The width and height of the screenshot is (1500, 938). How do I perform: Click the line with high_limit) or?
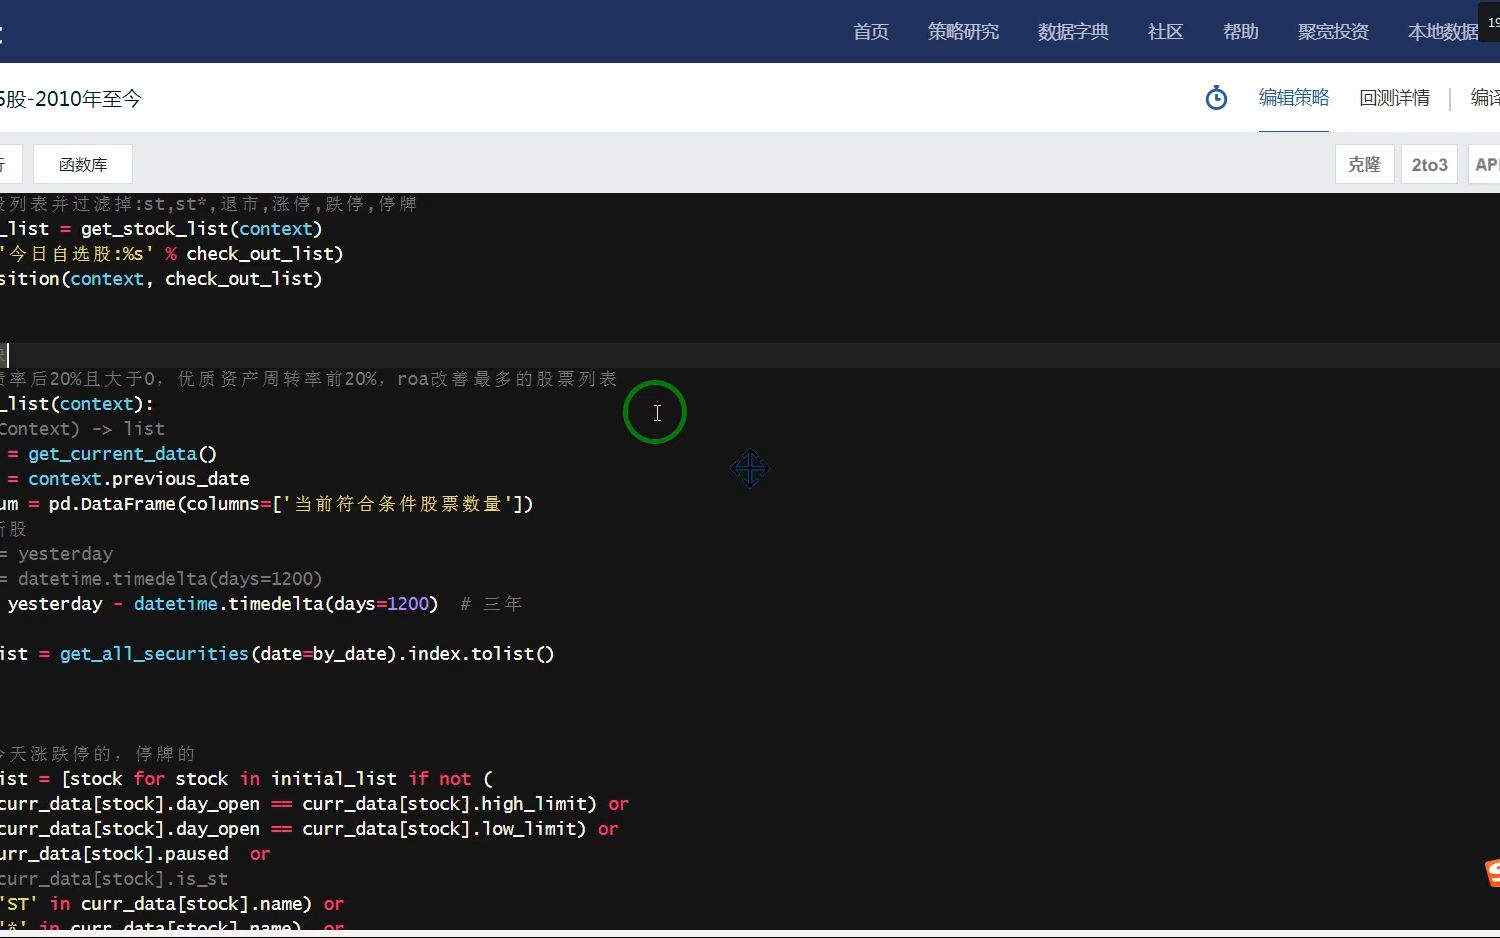(314, 804)
